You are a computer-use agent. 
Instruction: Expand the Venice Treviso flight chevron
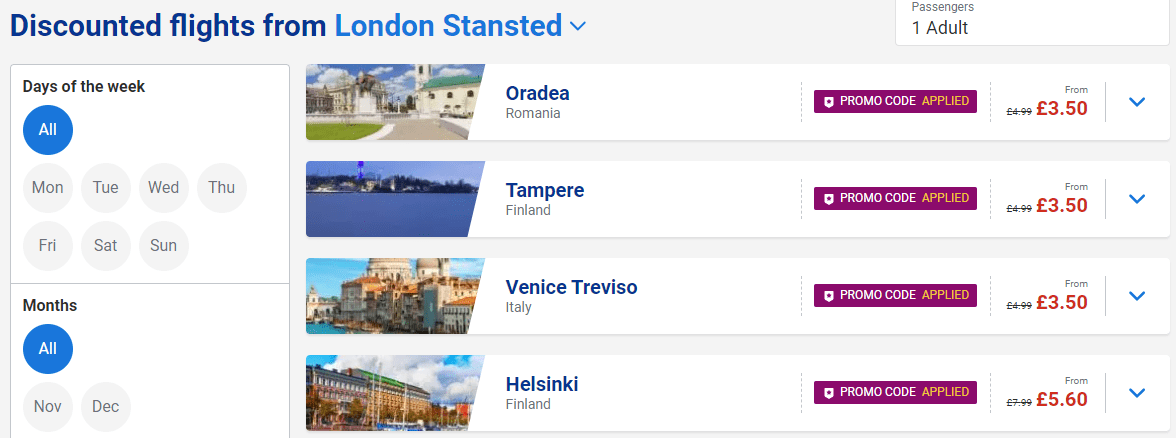[1137, 296]
